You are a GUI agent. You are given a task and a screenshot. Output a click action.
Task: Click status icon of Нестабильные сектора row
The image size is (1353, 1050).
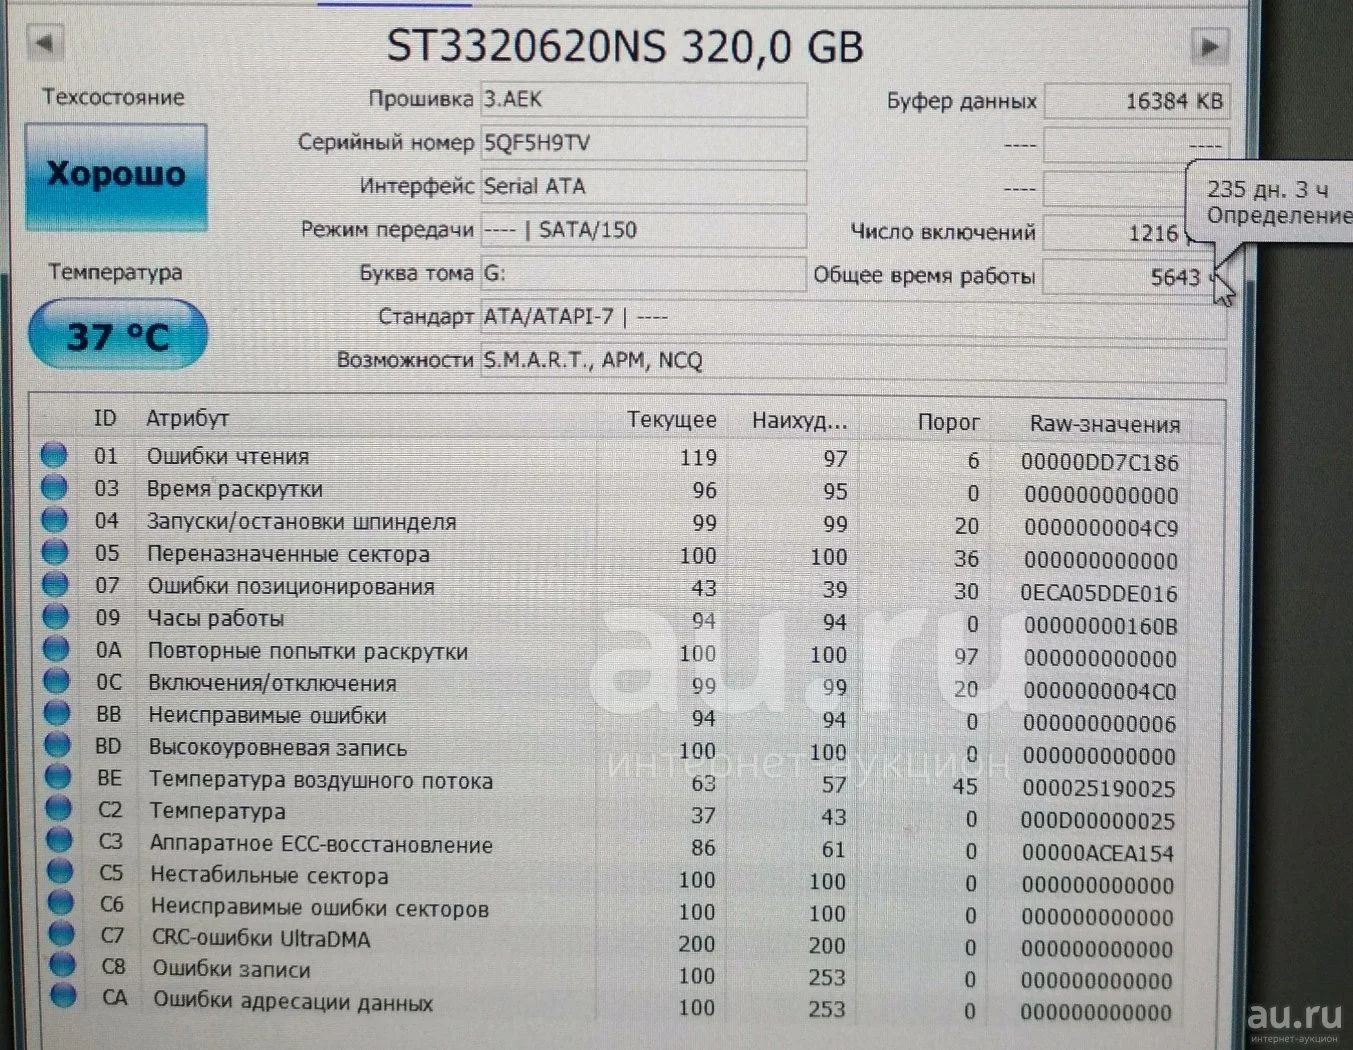point(60,872)
